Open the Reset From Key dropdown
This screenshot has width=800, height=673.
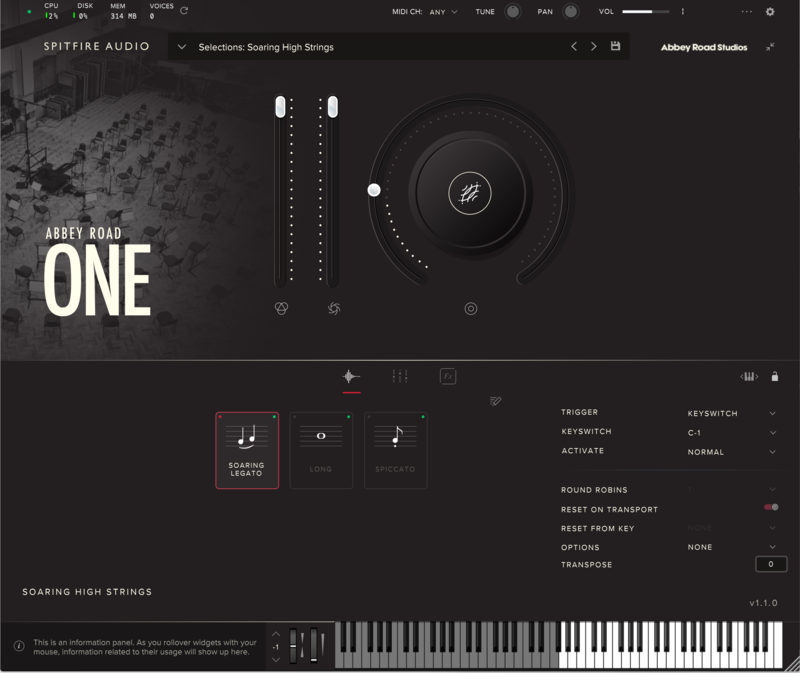(x=732, y=528)
